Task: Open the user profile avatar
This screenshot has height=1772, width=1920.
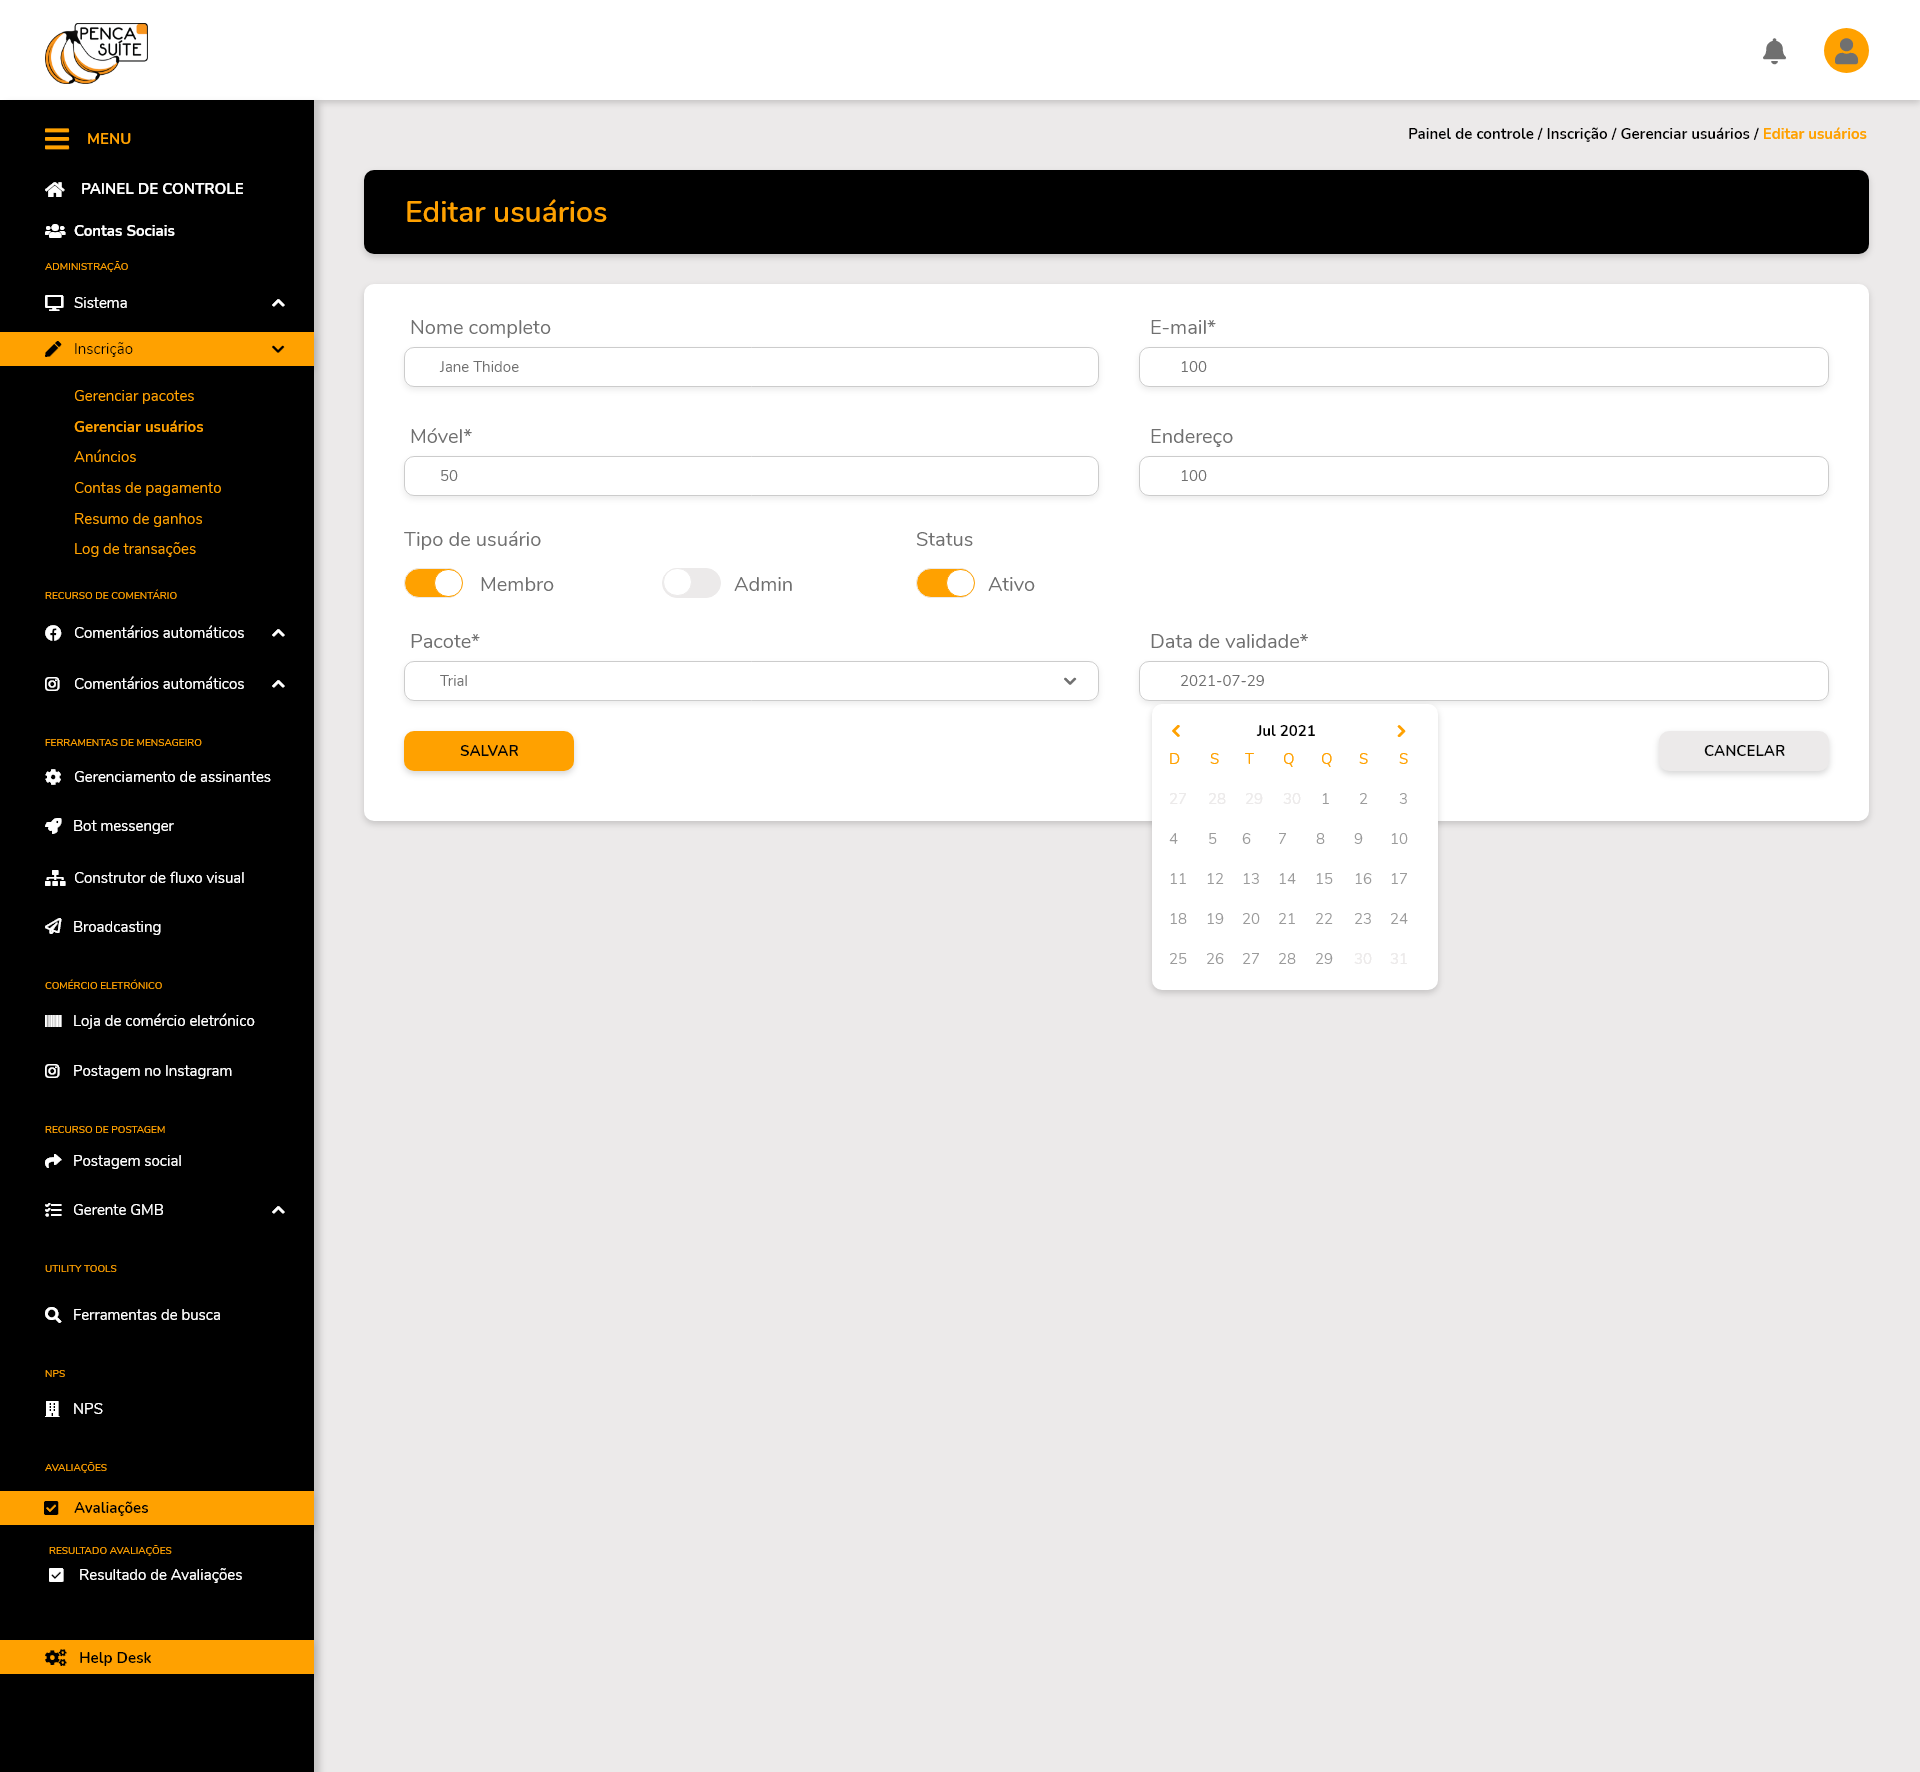Action: [1846, 51]
